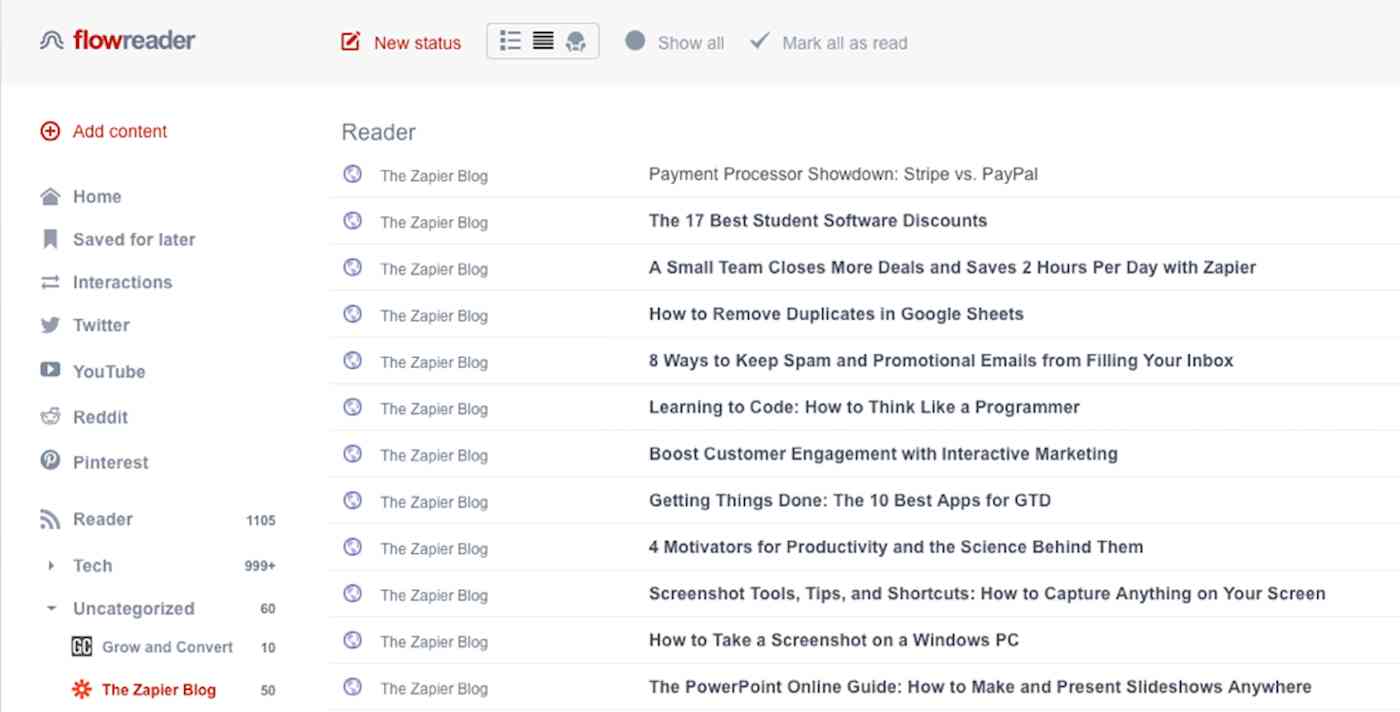Click globe icon on Windows PC screenshot row
1400x712 pixels.
click(x=352, y=640)
